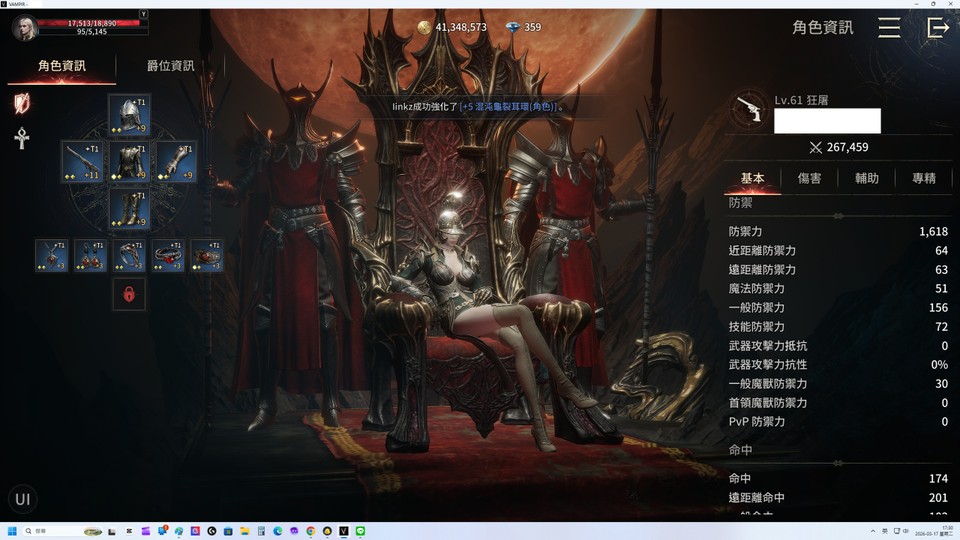Click the earrings accessory slot
This screenshot has height=540, width=960.
(x=90, y=256)
